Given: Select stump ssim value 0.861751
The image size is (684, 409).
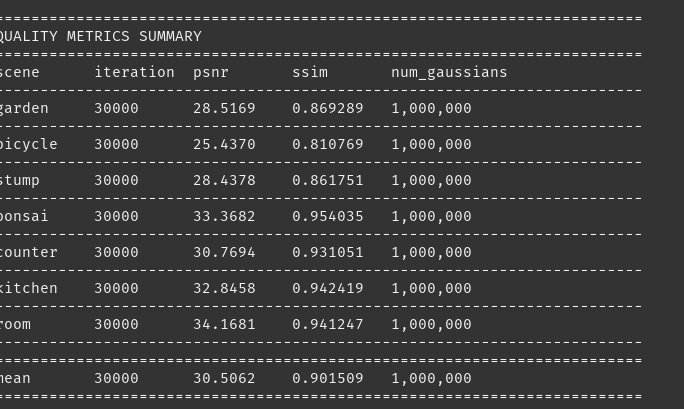Looking at the screenshot, I should 328,181.
